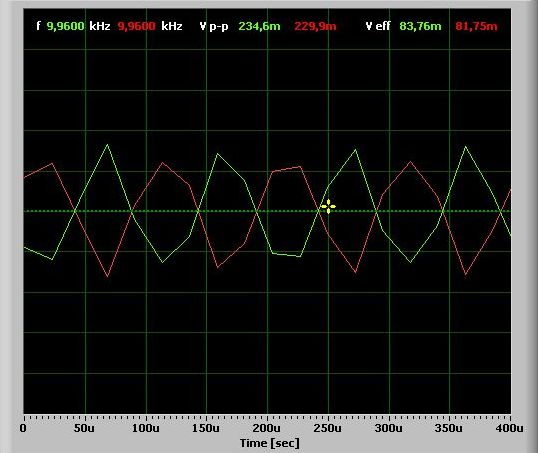The width and height of the screenshot is (538, 453).
Task: Select the red frequency value 9,9600
Action: 137,26
